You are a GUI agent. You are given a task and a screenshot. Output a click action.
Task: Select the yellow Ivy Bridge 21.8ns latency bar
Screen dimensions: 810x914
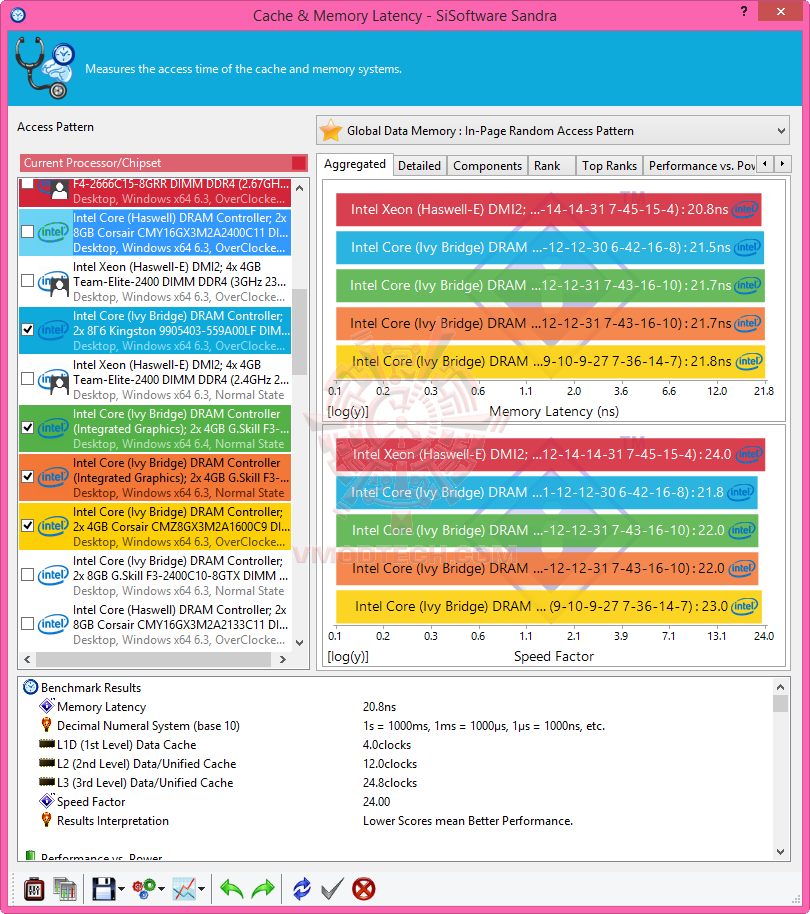point(550,361)
